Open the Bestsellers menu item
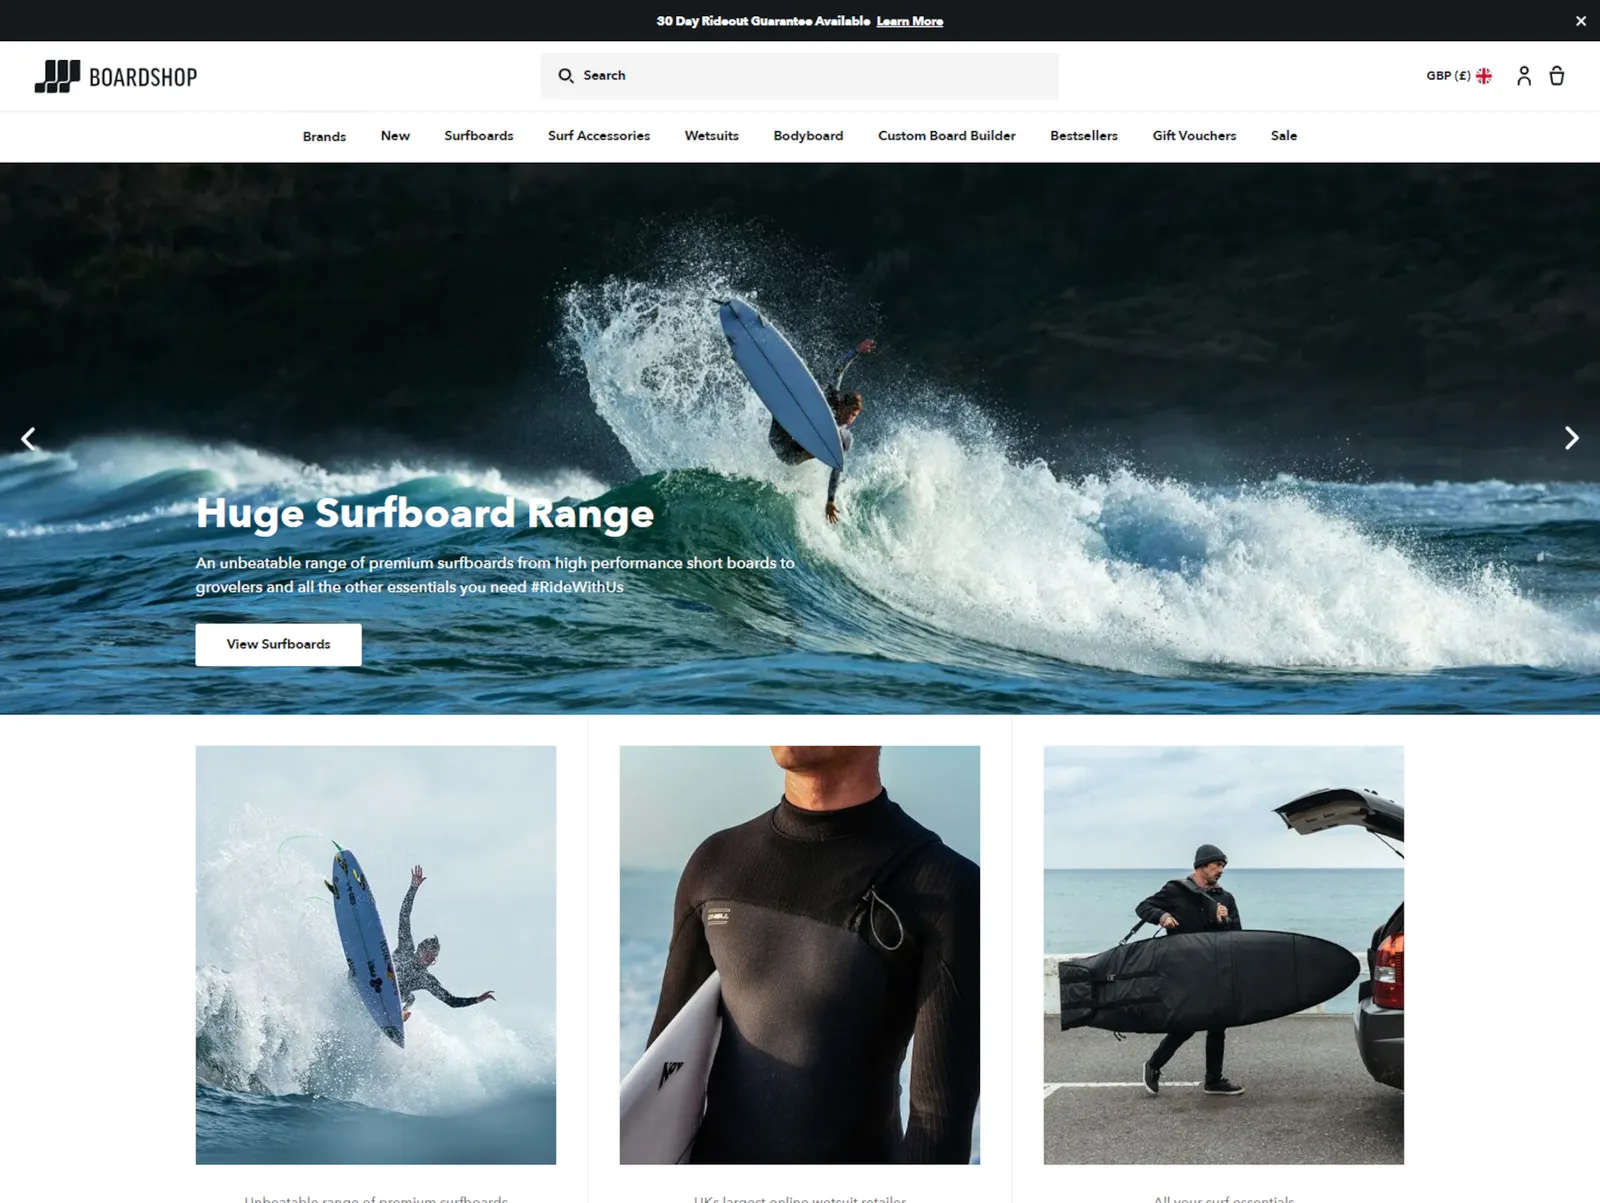The width and height of the screenshot is (1600, 1203). click(1084, 136)
